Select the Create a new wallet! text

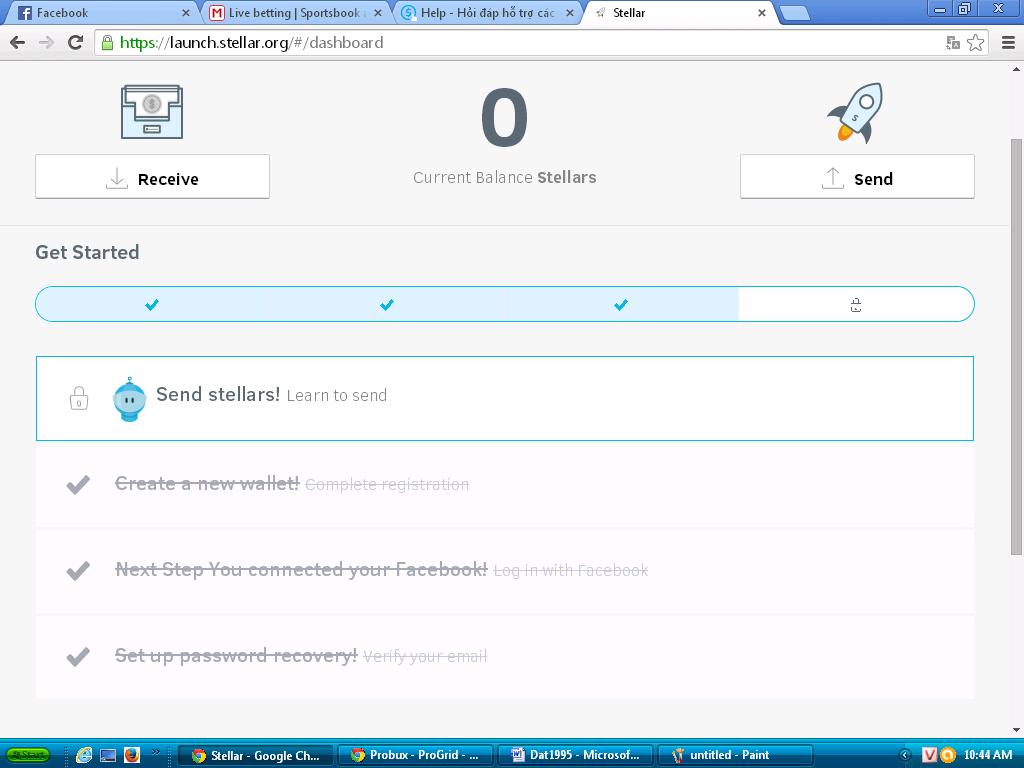pyautogui.click(x=207, y=483)
